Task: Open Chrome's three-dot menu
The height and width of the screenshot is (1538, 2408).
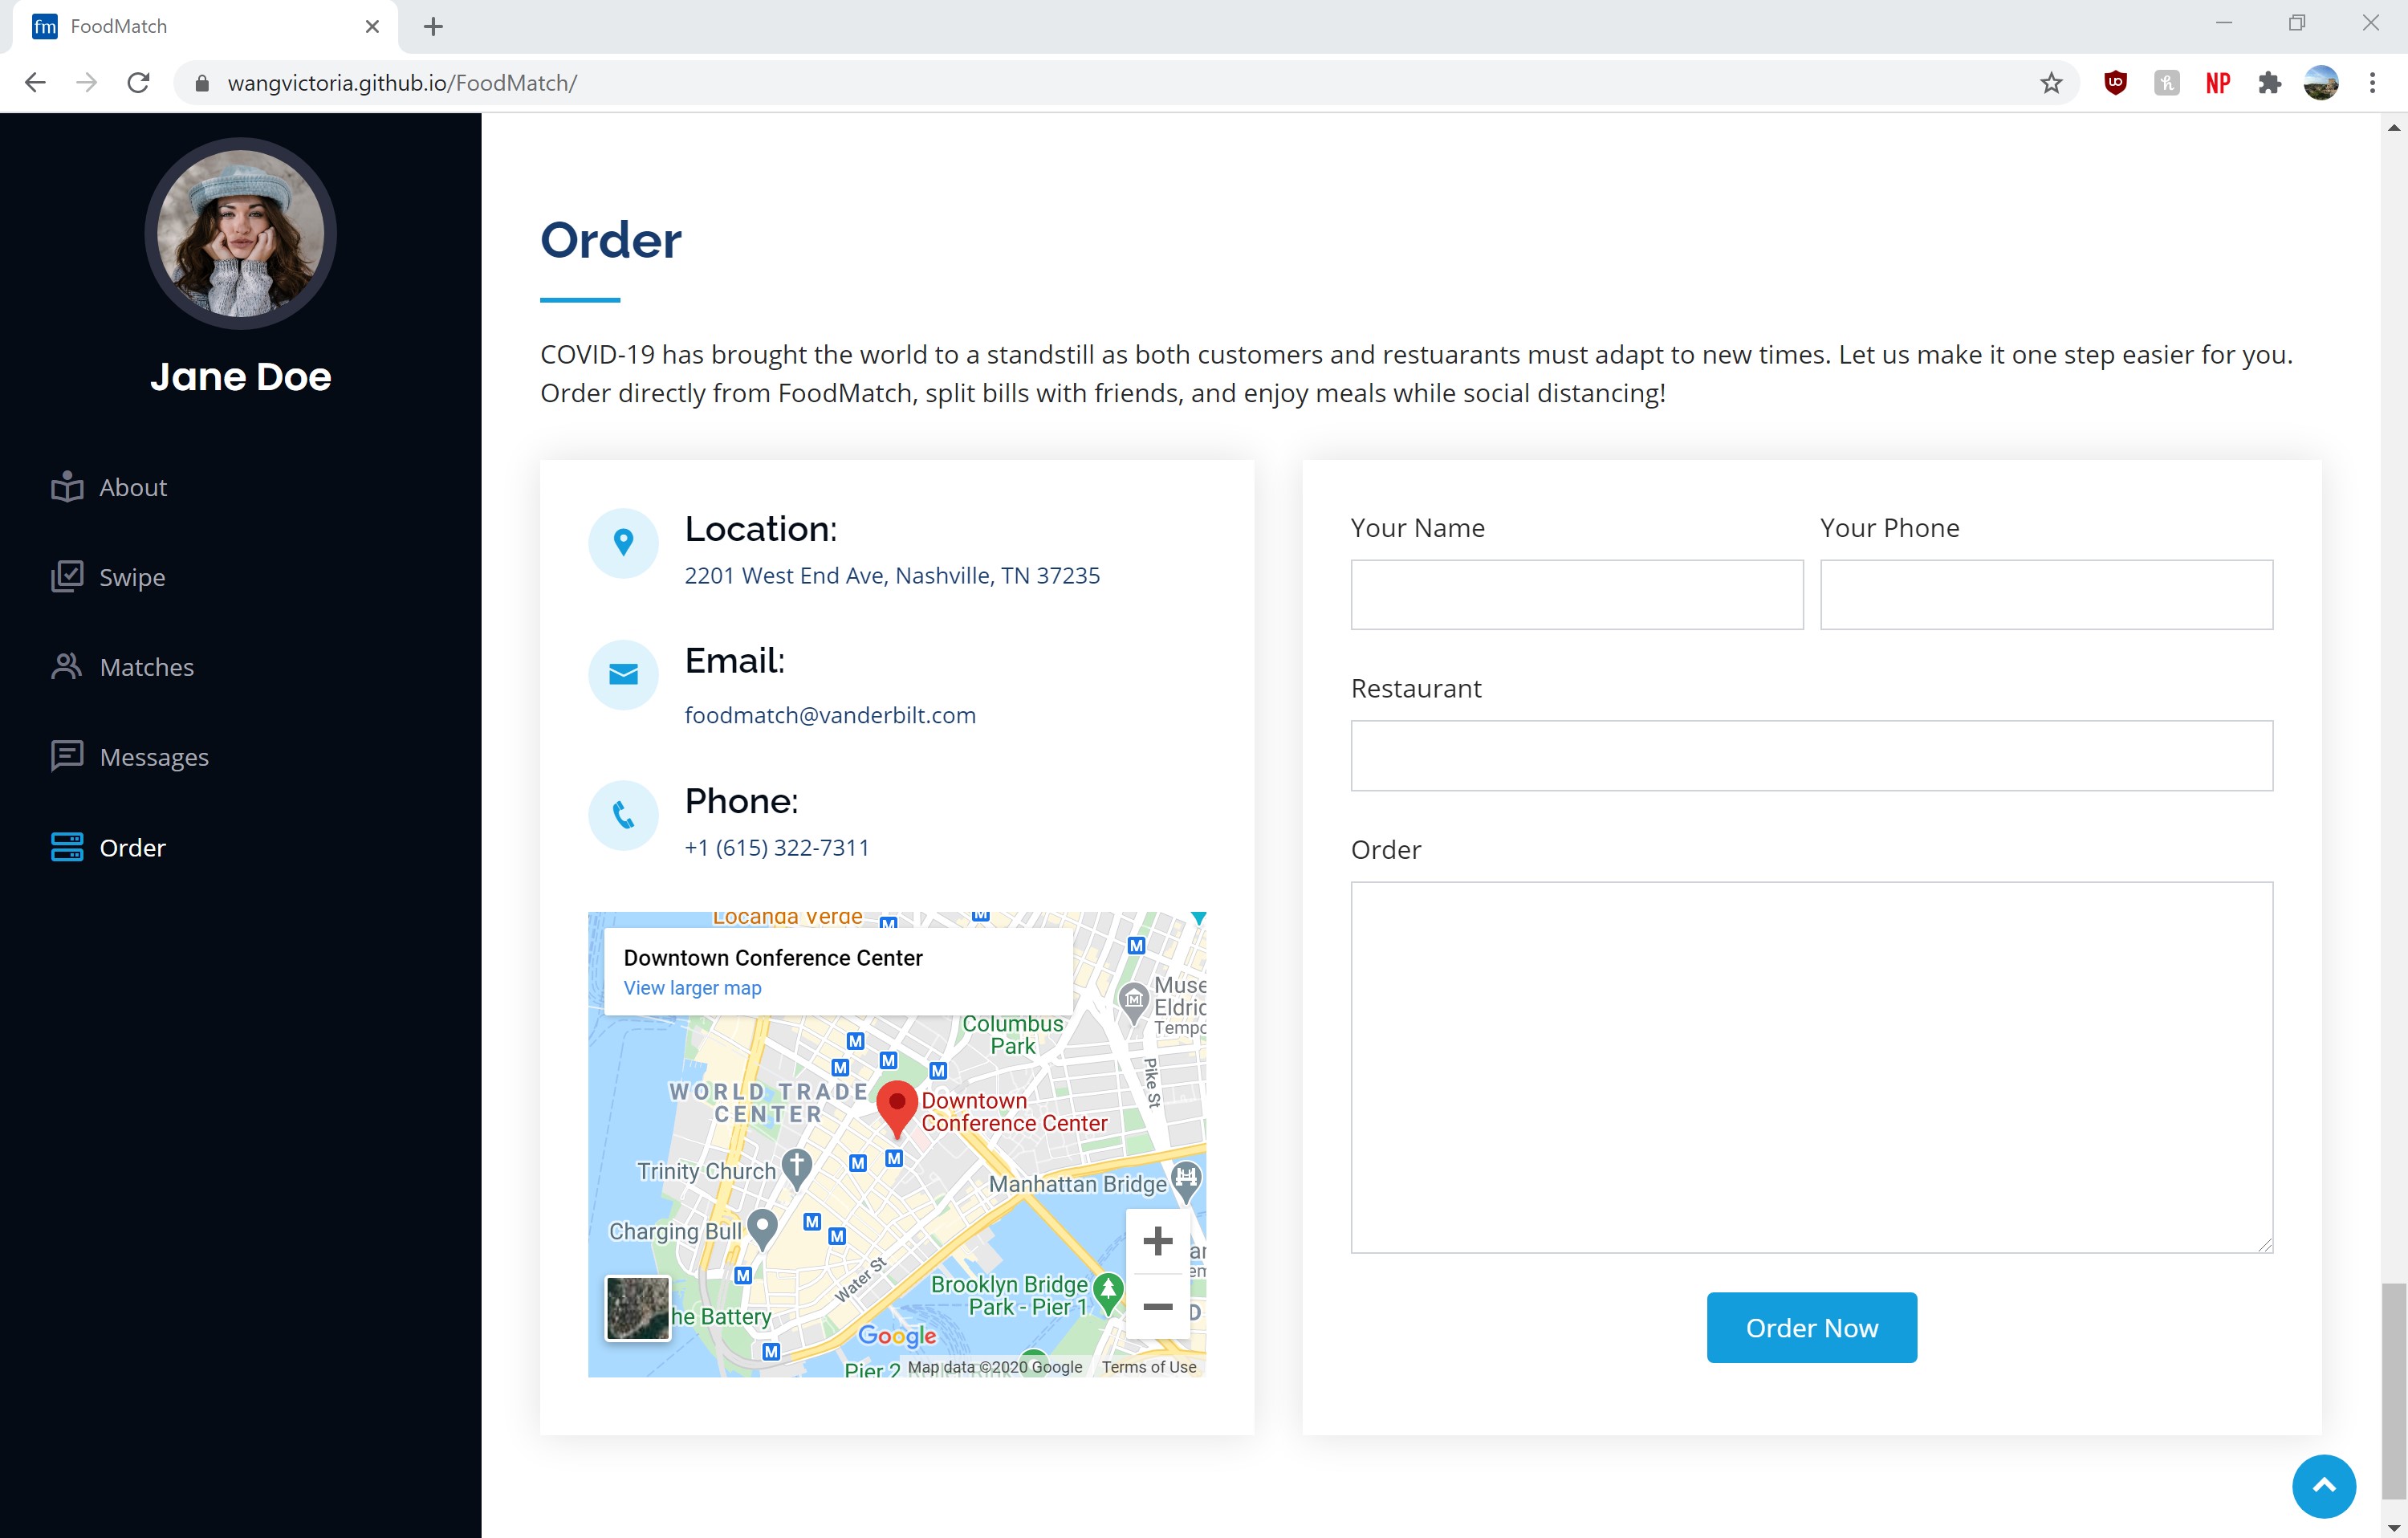Action: (x=2371, y=83)
